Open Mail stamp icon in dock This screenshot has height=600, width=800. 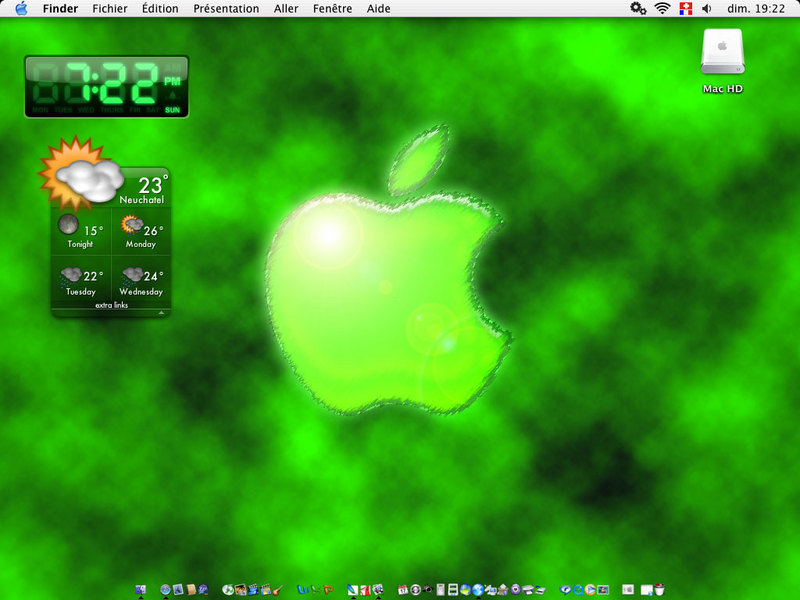pyautogui.click(x=178, y=590)
